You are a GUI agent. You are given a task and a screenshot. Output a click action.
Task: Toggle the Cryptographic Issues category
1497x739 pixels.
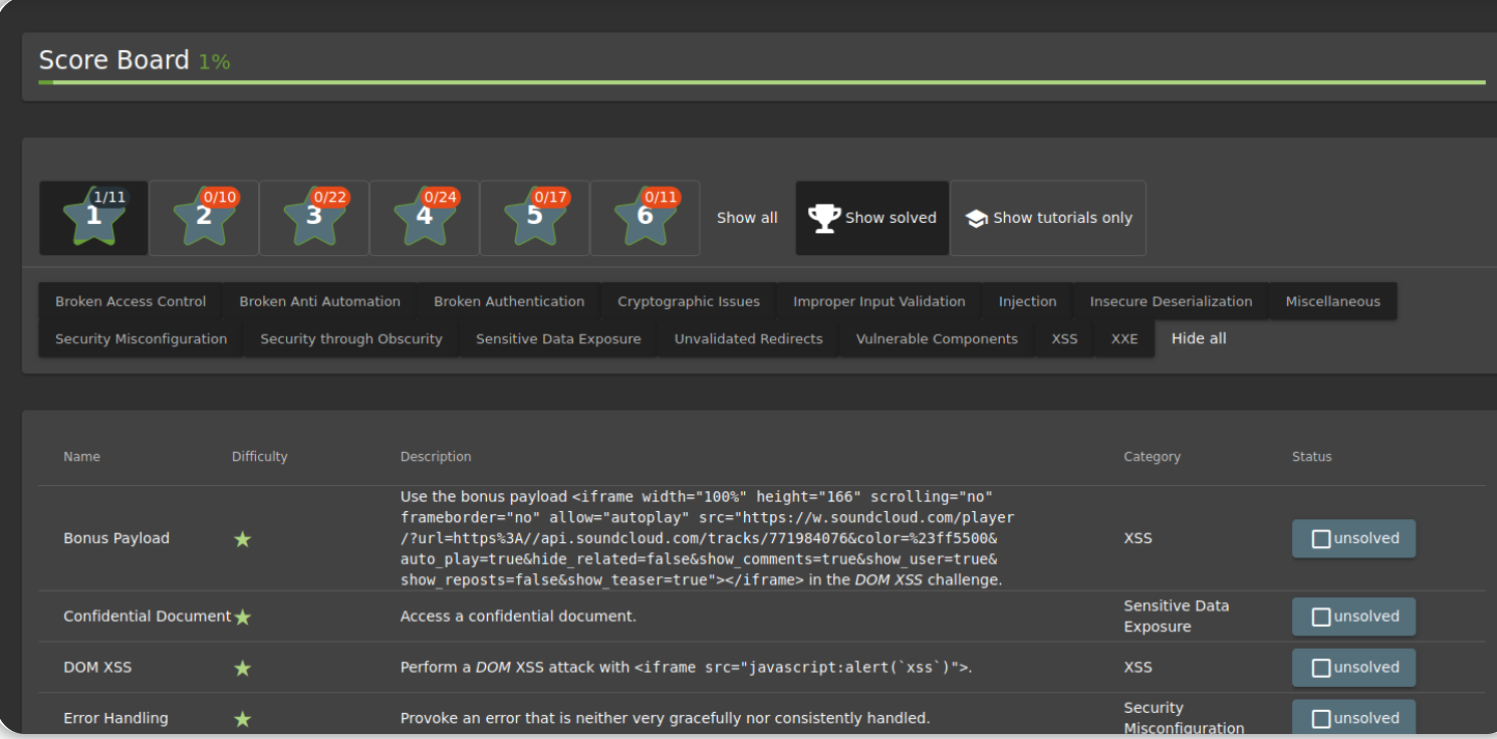[x=689, y=301]
